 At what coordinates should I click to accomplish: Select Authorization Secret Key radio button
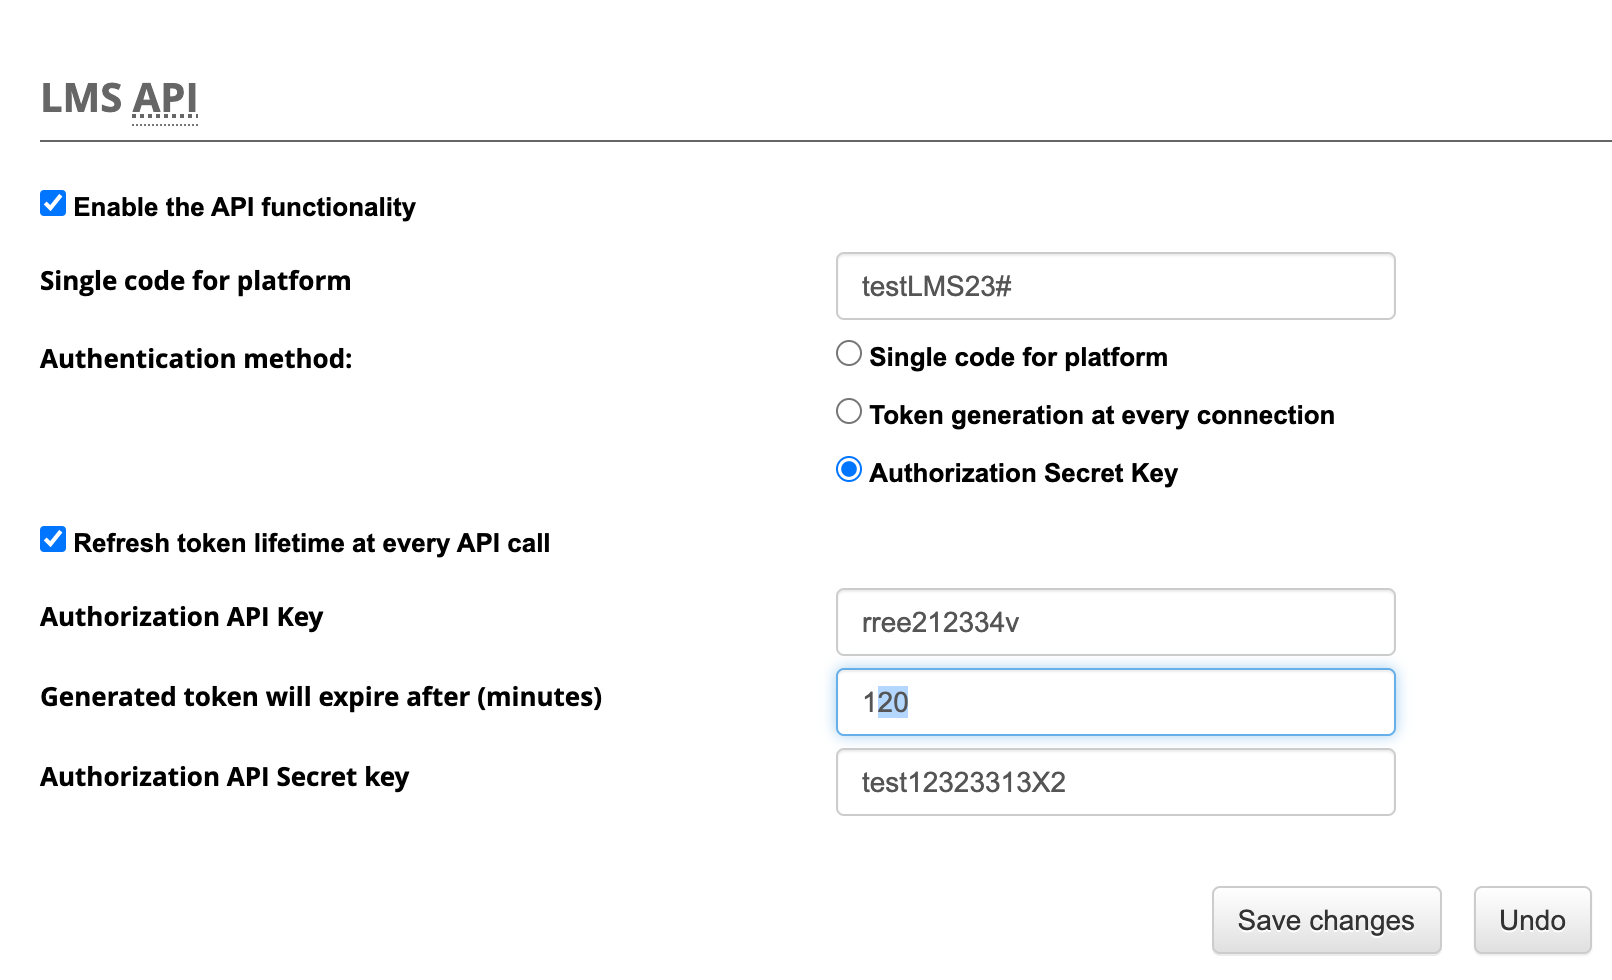(x=849, y=470)
